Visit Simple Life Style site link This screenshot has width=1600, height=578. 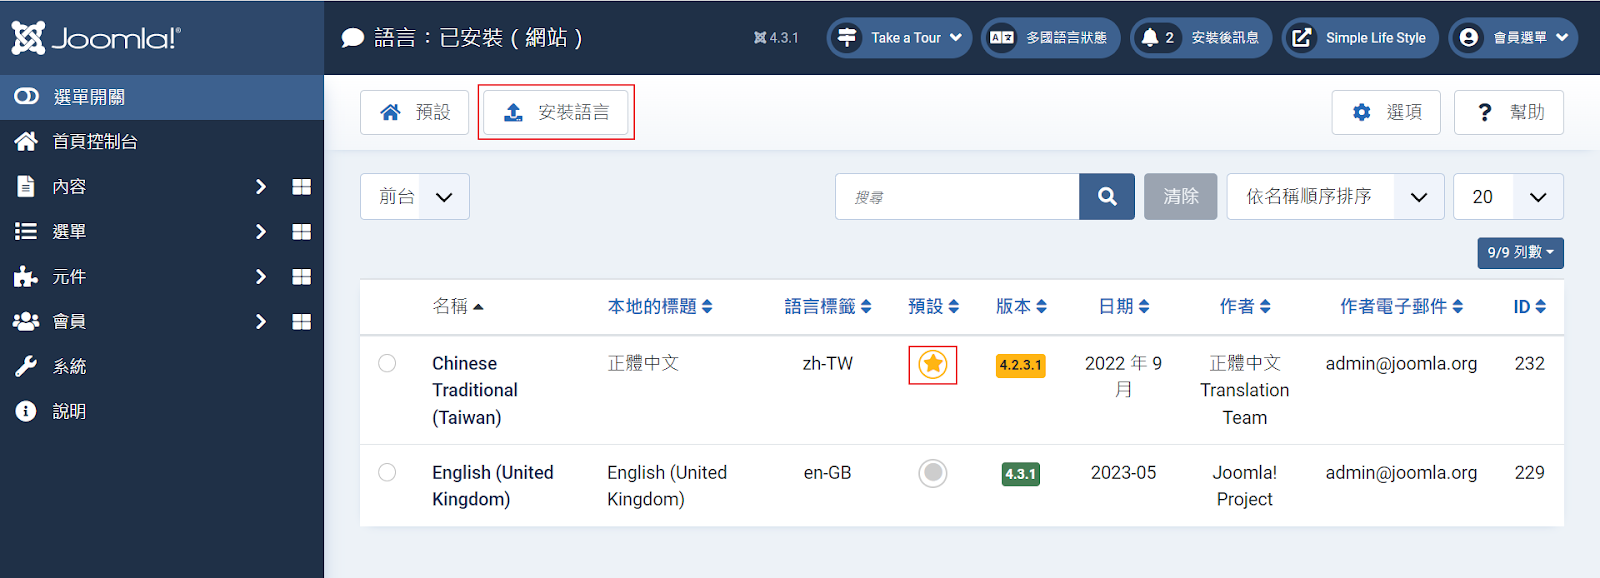[1361, 38]
